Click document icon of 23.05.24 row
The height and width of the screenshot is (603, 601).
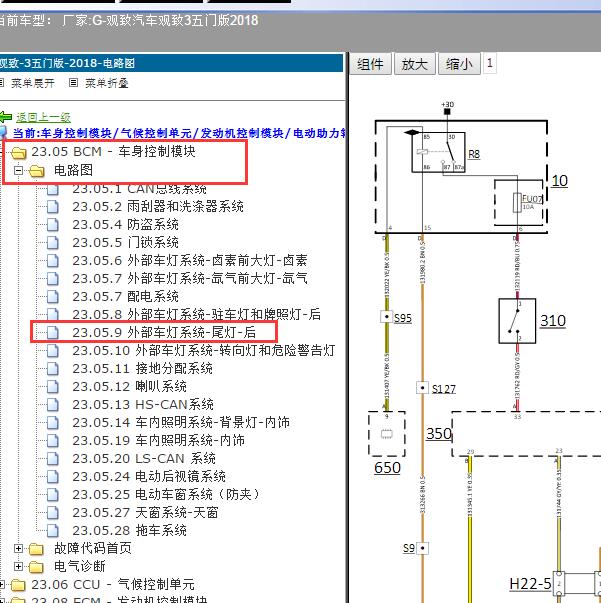(53, 477)
